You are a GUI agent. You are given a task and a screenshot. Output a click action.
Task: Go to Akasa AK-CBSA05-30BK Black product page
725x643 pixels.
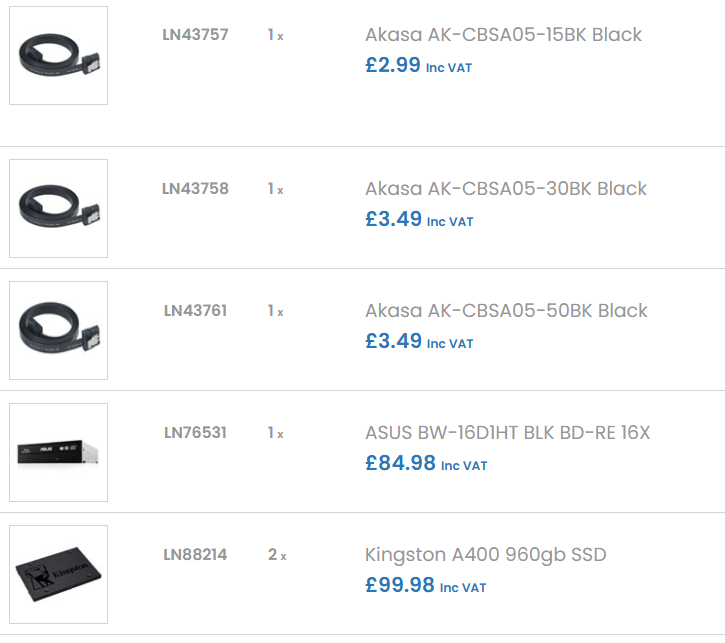click(x=506, y=189)
